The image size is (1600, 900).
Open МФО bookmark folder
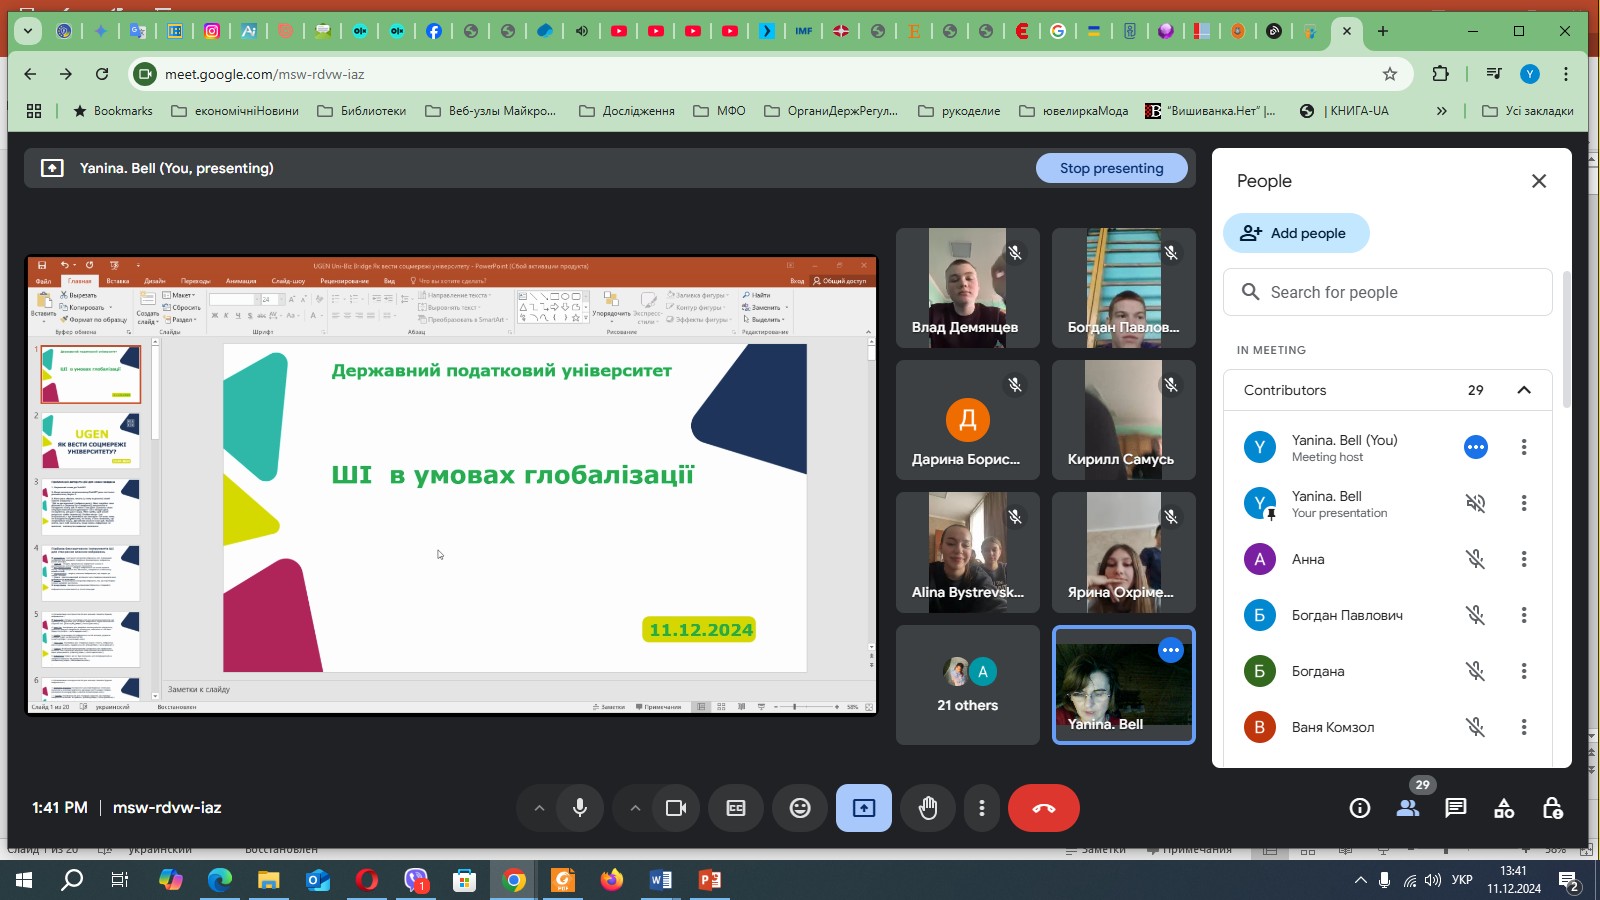[720, 111]
